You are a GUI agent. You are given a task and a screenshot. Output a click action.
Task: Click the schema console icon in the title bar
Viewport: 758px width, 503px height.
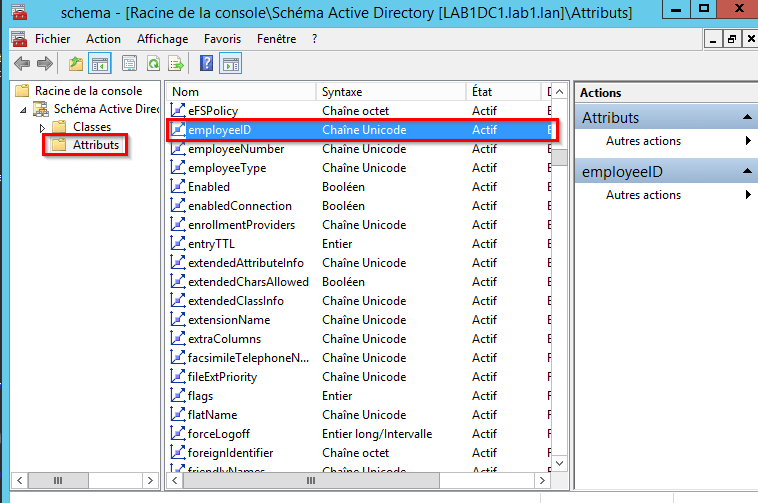click(19, 12)
